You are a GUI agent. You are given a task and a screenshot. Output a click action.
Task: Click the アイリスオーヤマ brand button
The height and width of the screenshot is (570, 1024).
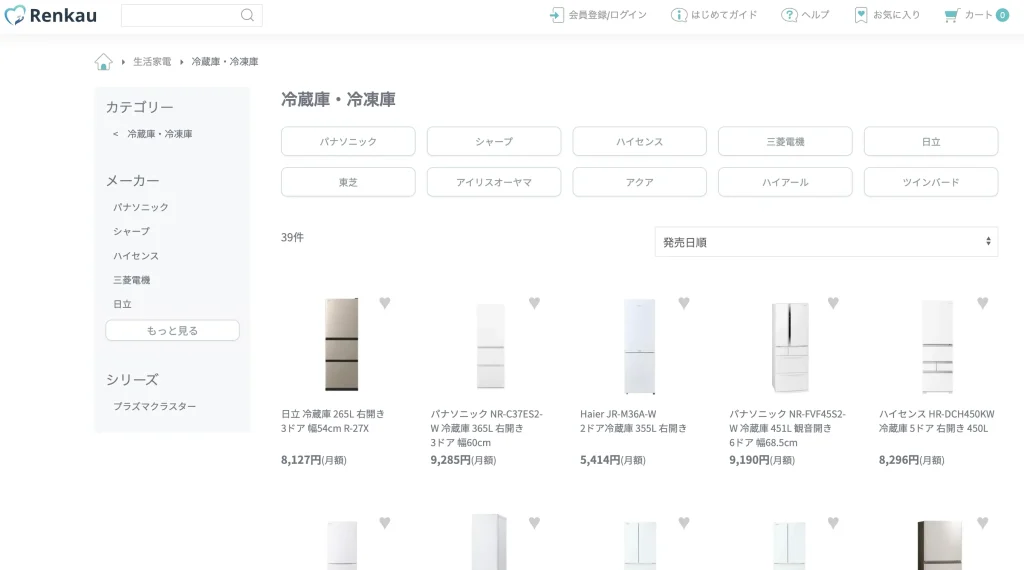(494, 182)
